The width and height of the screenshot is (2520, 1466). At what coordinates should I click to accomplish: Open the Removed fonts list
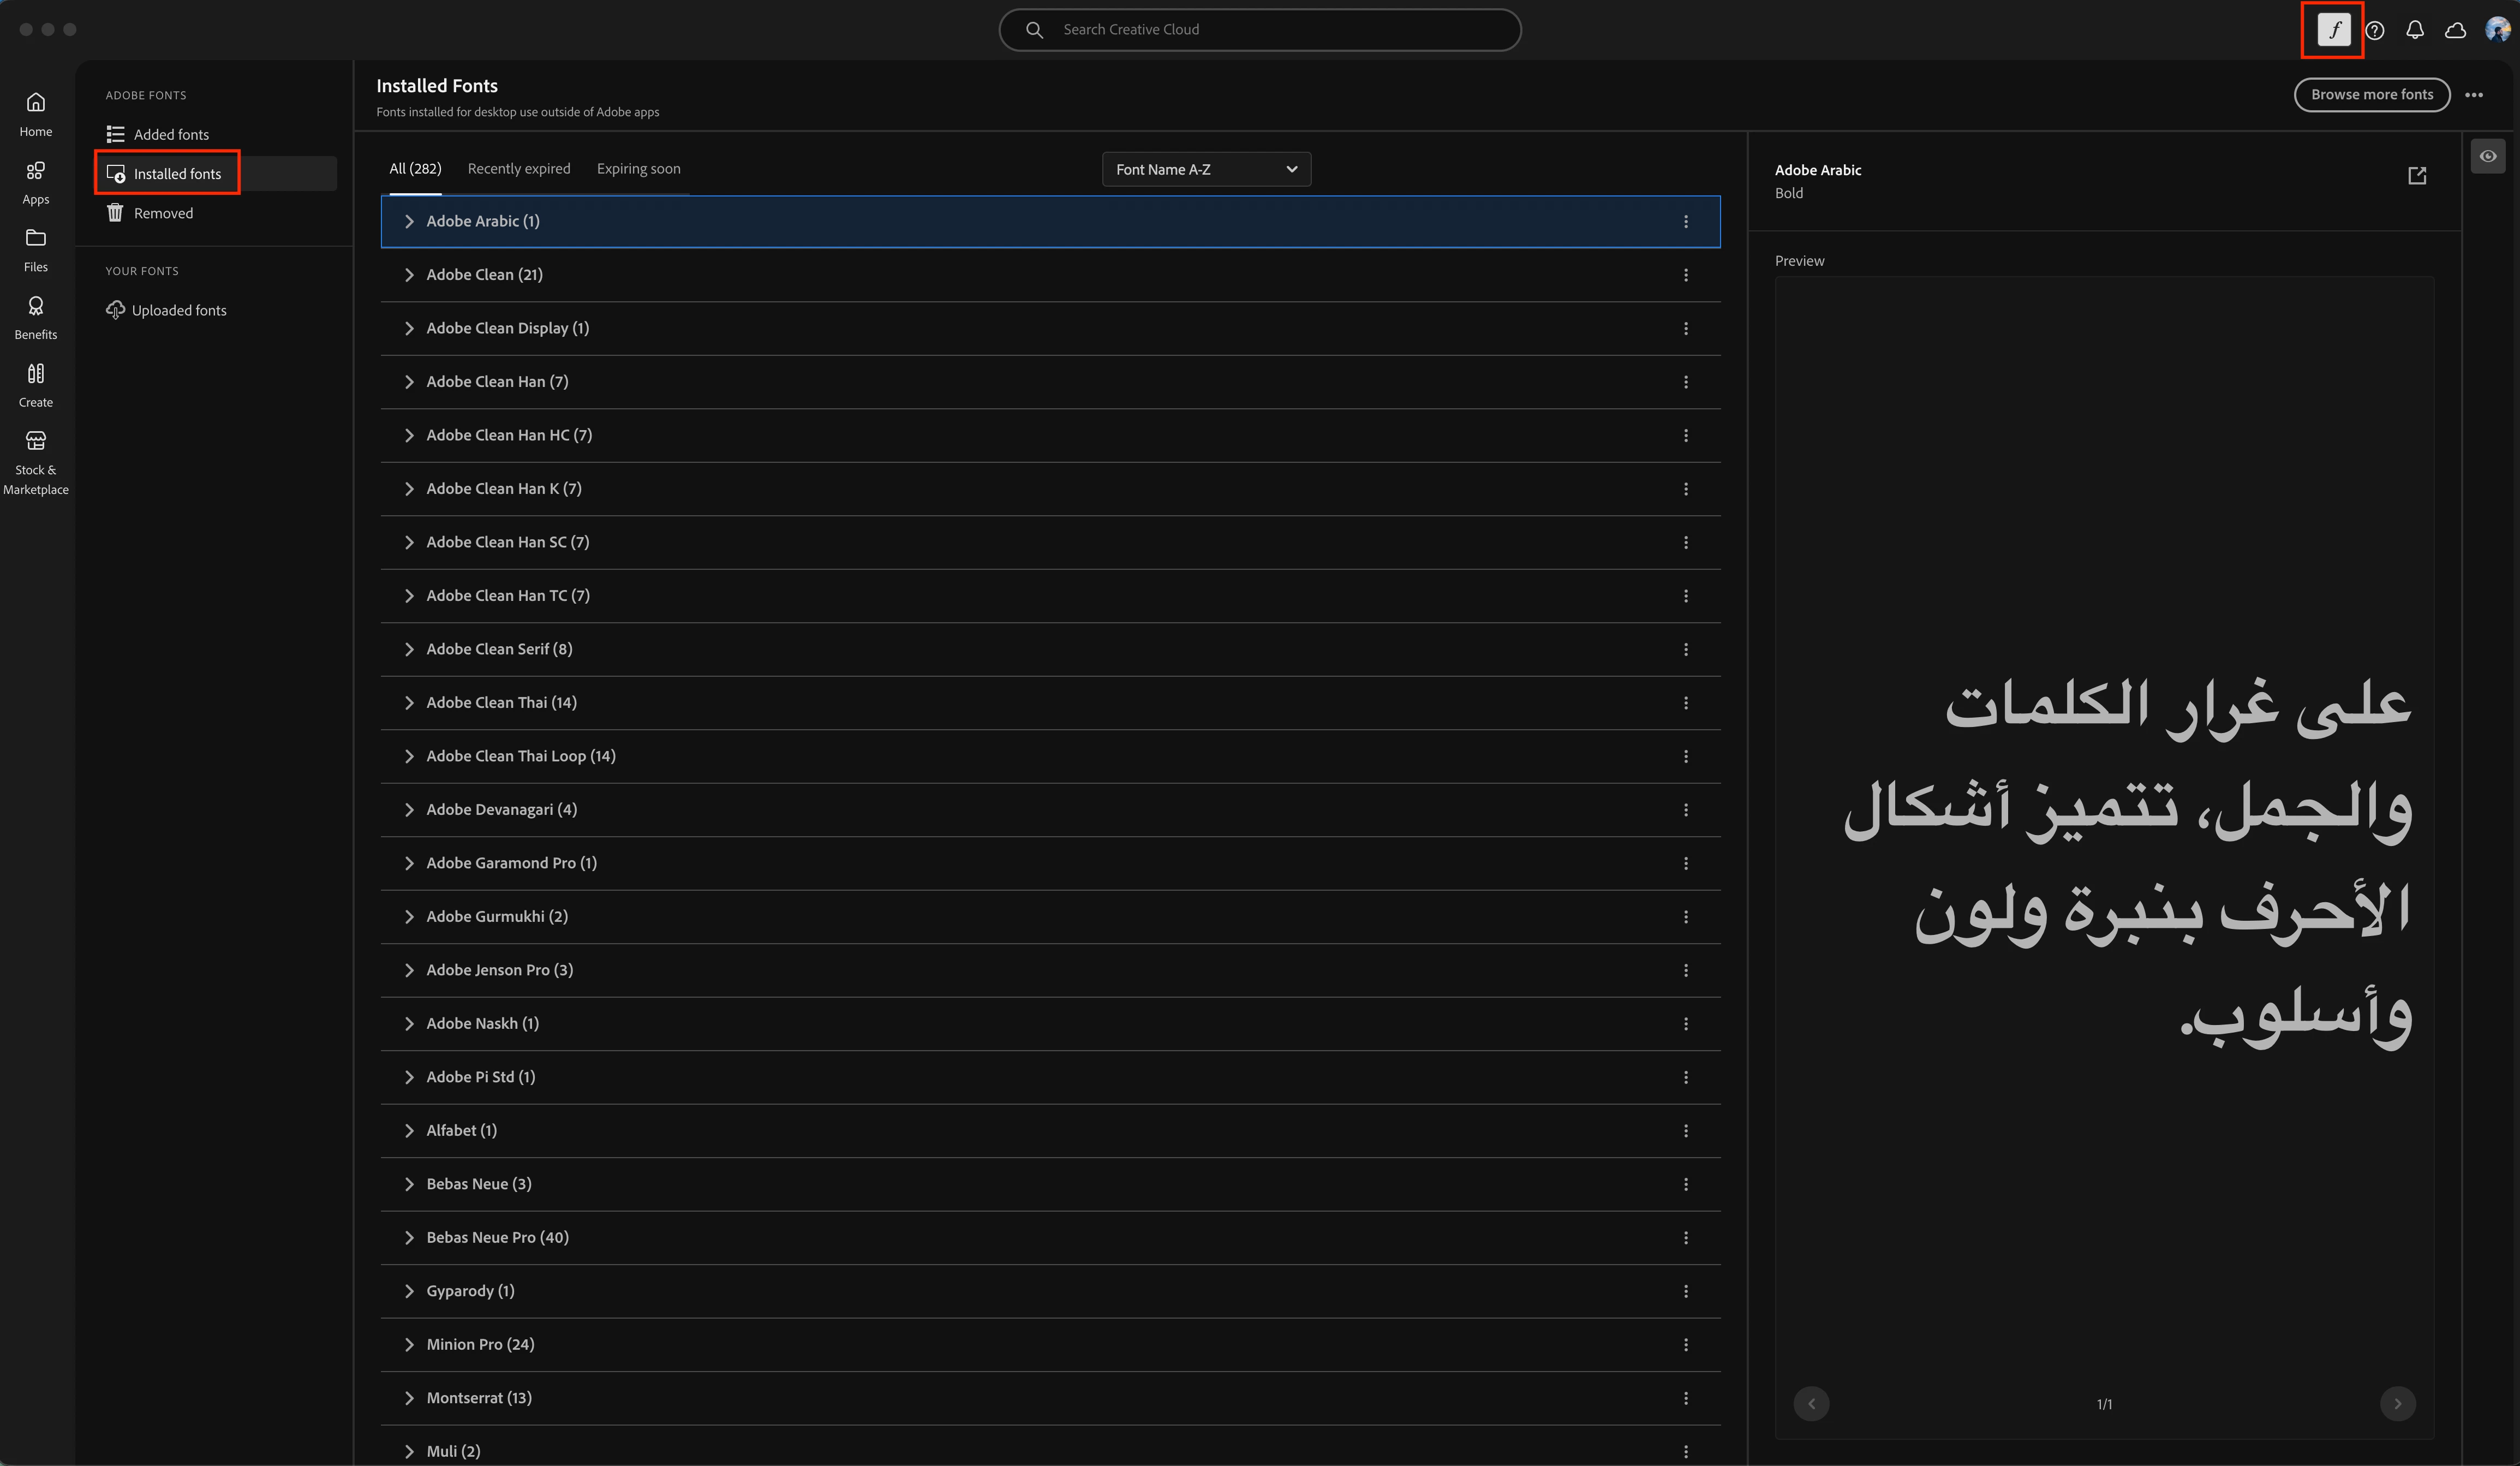coord(163,213)
